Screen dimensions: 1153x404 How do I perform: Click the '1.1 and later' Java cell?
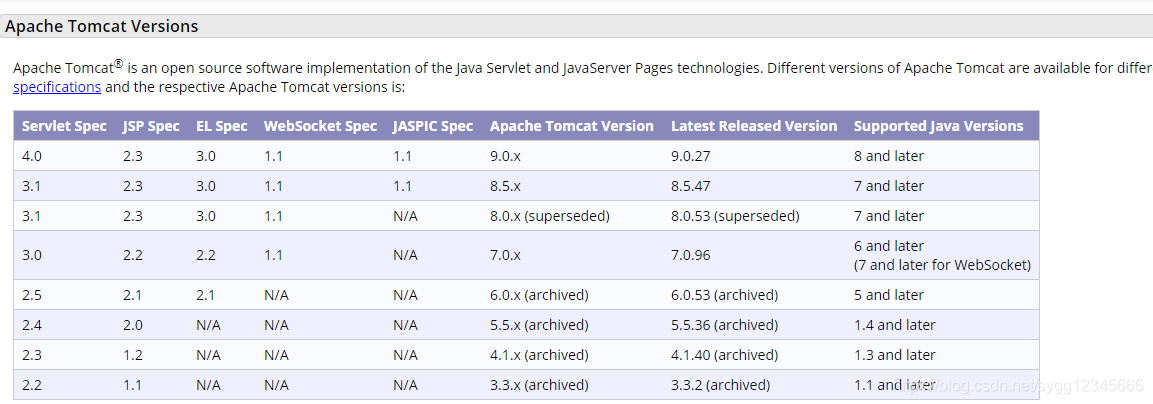[894, 385]
